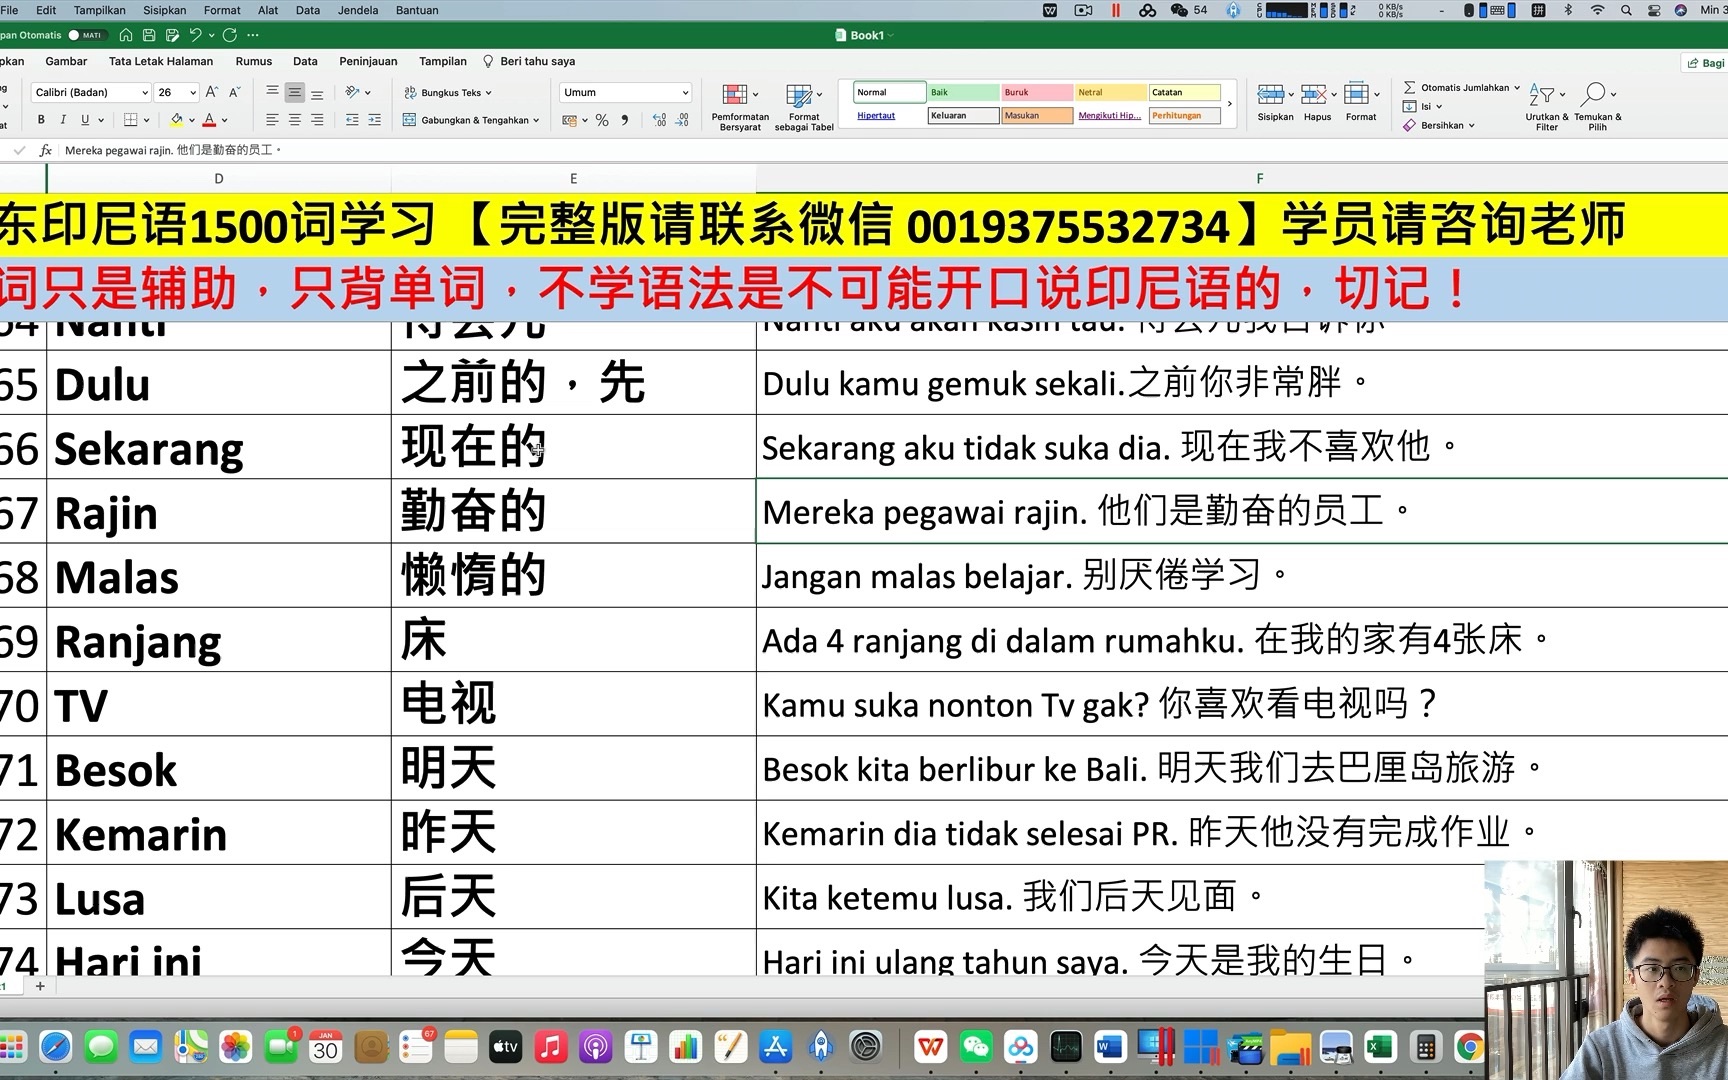The height and width of the screenshot is (1080, 1728).
Task: Decrease font size with the smaller A
Action: point(235,92)
